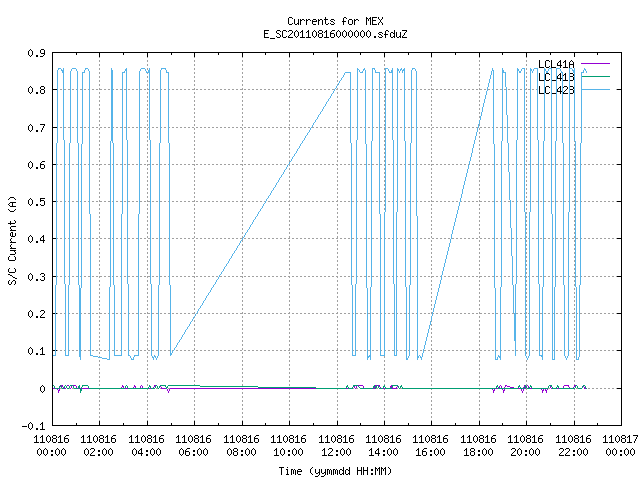Click the '110817 00:00' x-axis tick label
The height and width of the screenshot is (480, 640).
point(620,445)
